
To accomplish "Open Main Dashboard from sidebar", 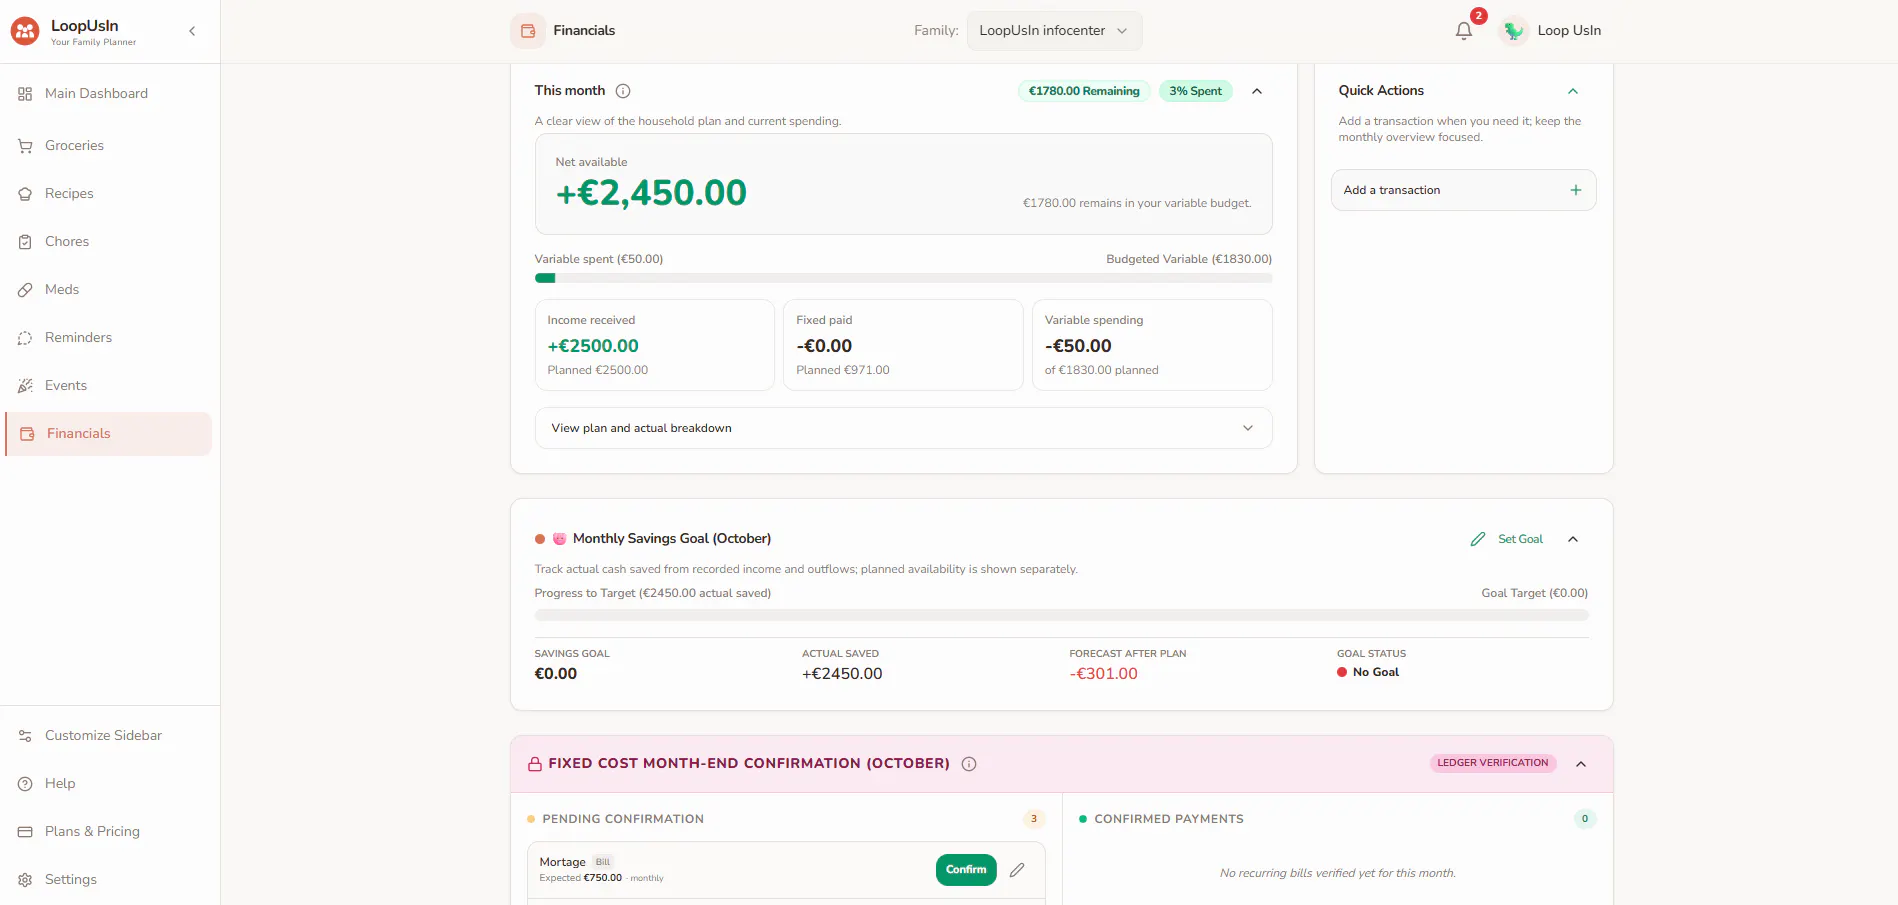I will tap(108, 94).
